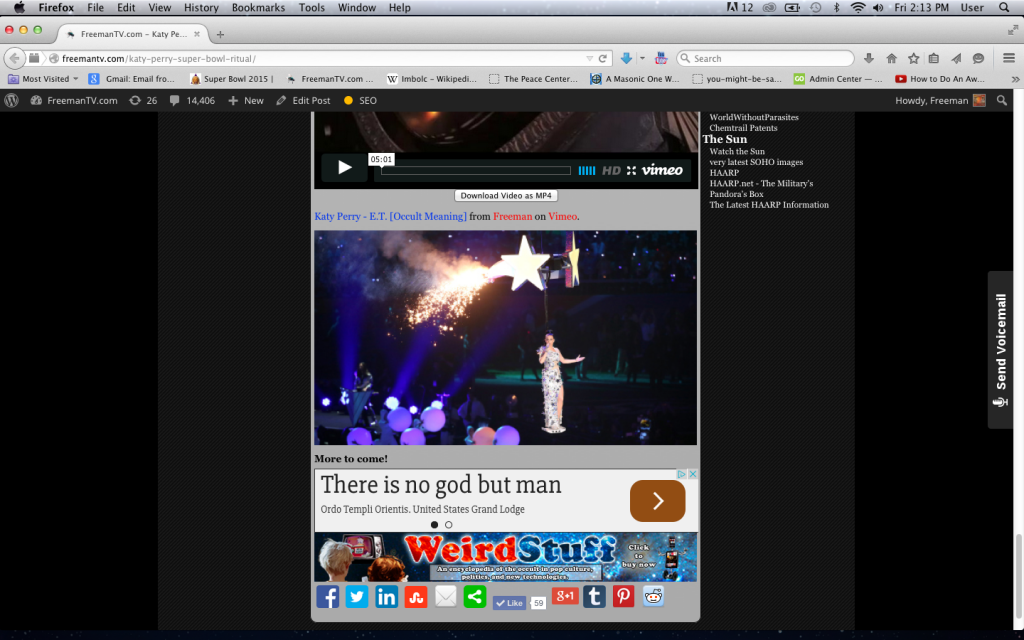Click the Vimeo video progress bar
Viewport: 1024px width, 640px height.
pos(476,171)
